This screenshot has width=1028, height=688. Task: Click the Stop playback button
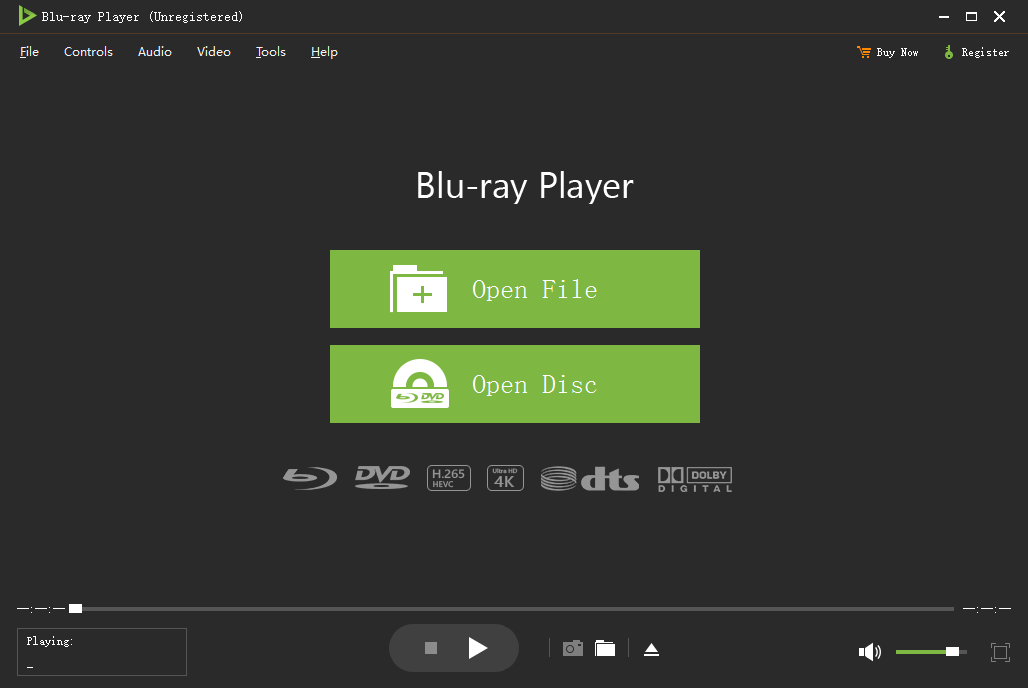pyautogui.click(x=431, y=648)
